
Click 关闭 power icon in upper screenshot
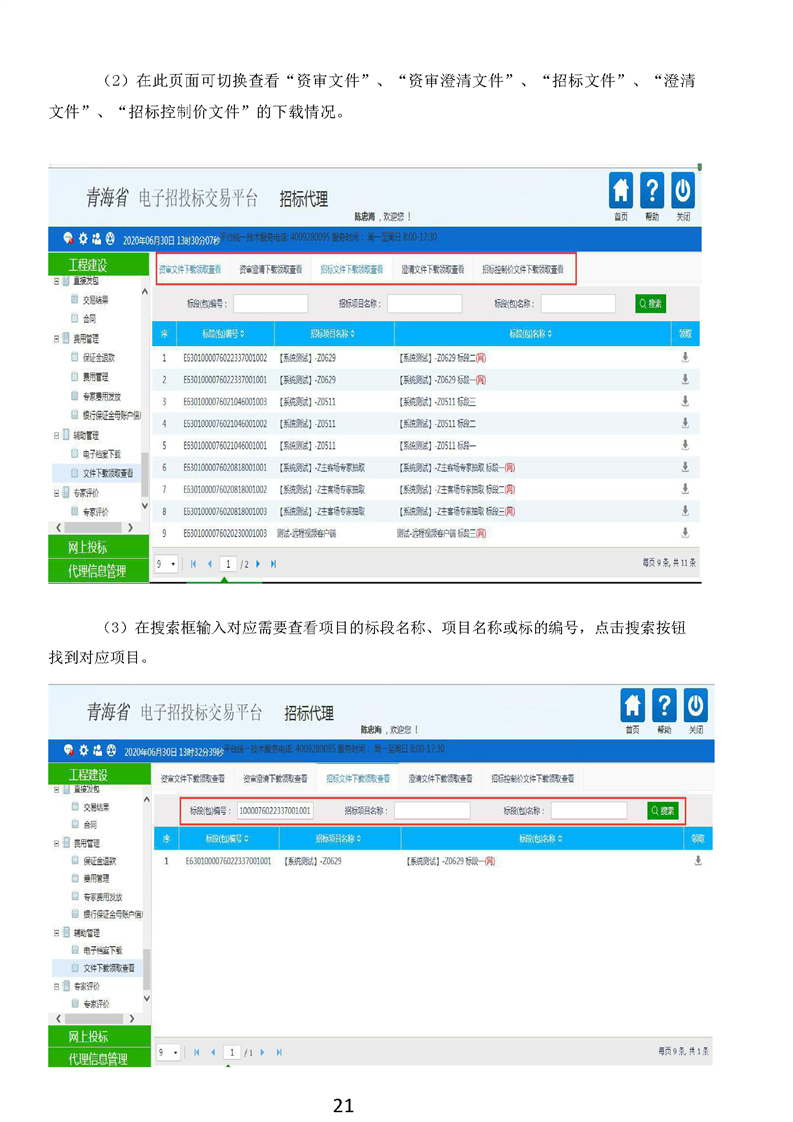click(x=683, y=191)
